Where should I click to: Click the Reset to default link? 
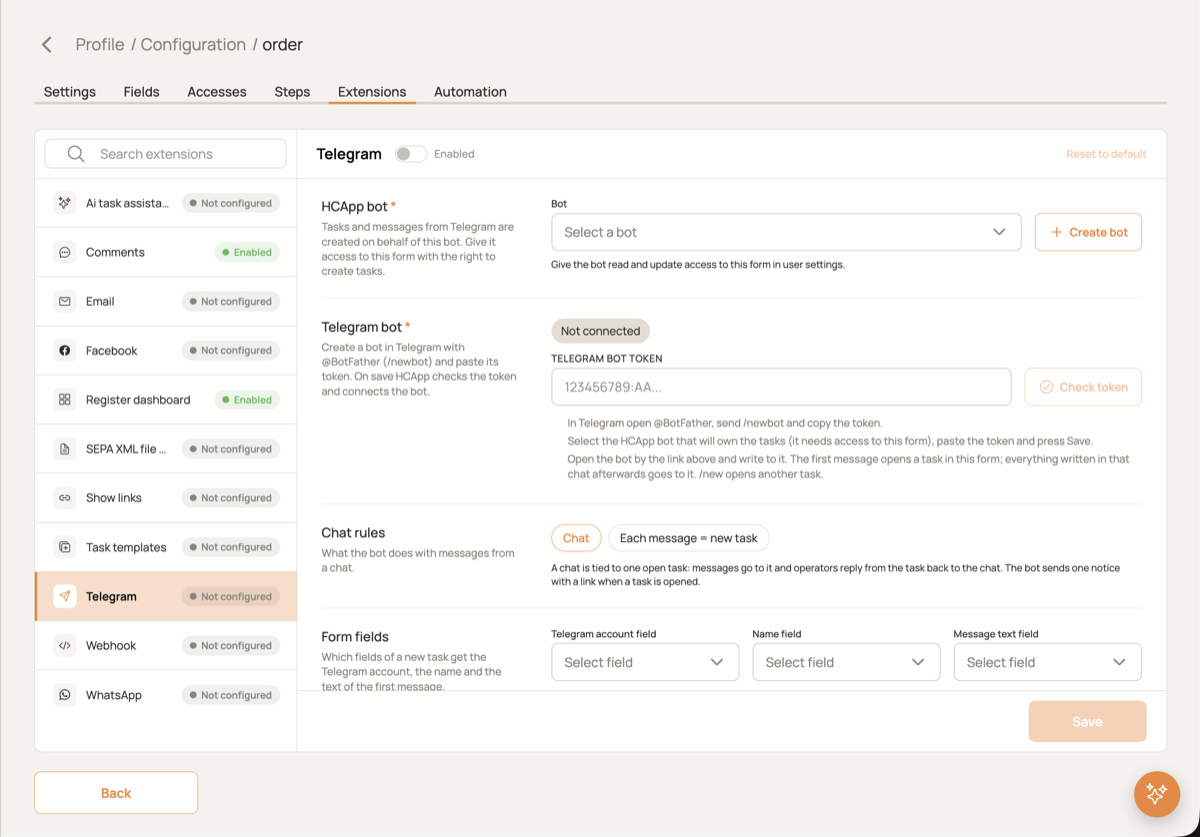pos(1106,154)
